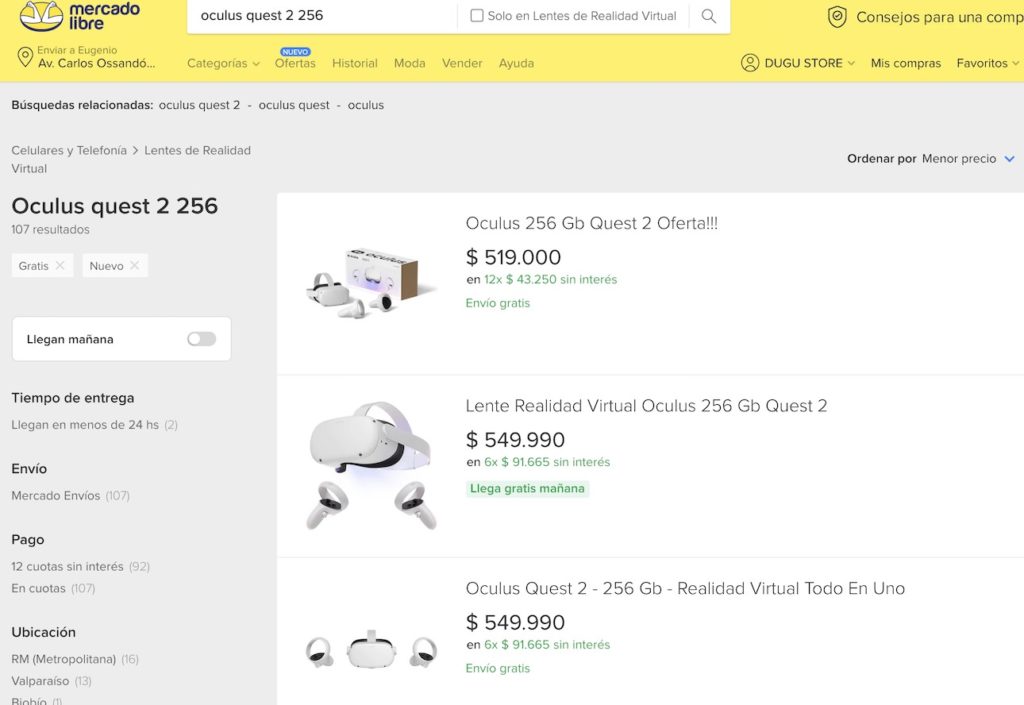The width and height of the screenshot is (1024, 705).
Task: Open Lente Realidad Virtual Oculus listing title
Action: pos(646,406)
